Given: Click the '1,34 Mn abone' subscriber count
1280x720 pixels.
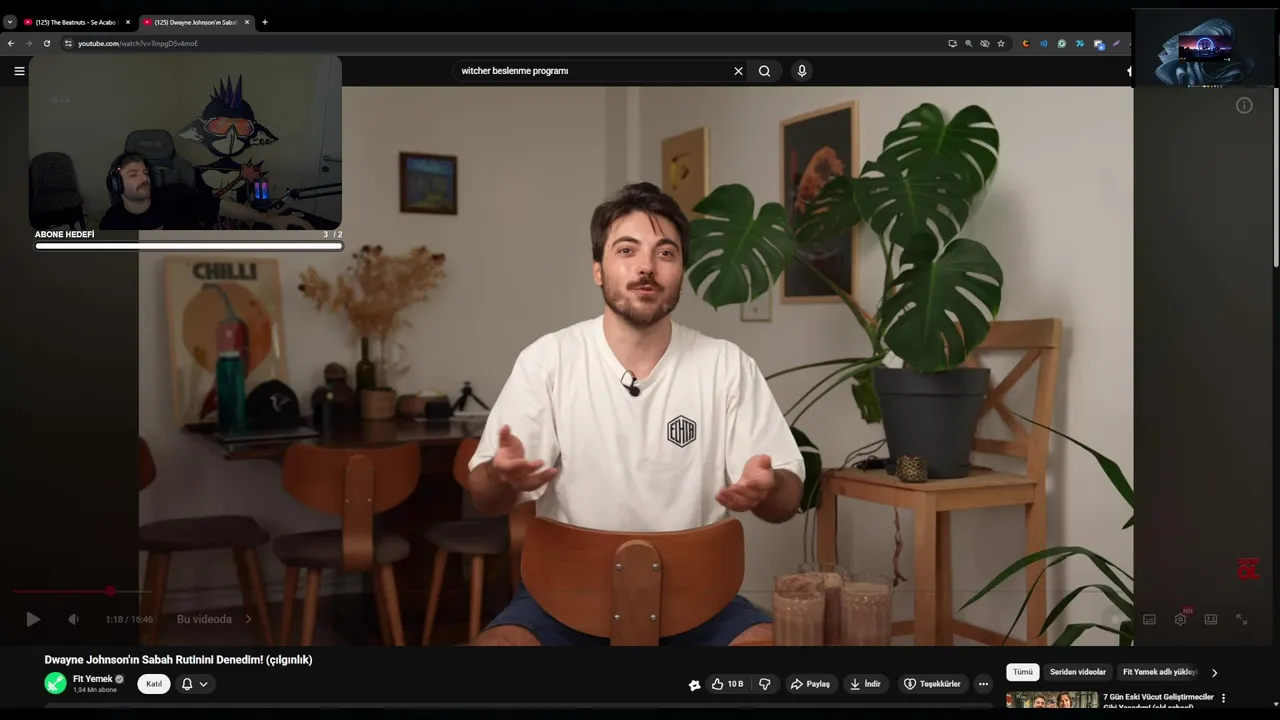Looking at the screenshot, I should 95,690.
